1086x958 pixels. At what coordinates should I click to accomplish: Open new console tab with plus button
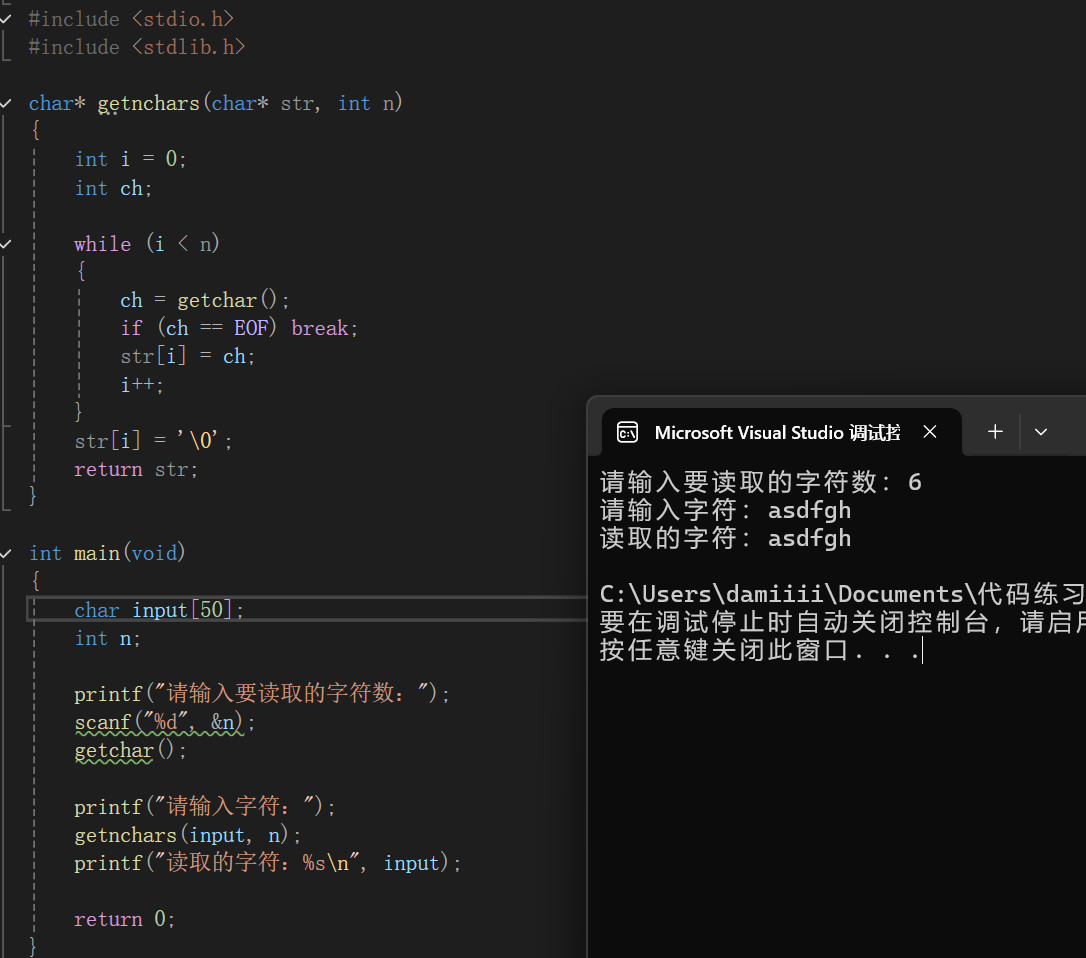pyautogui.click(x=995, y=432)
